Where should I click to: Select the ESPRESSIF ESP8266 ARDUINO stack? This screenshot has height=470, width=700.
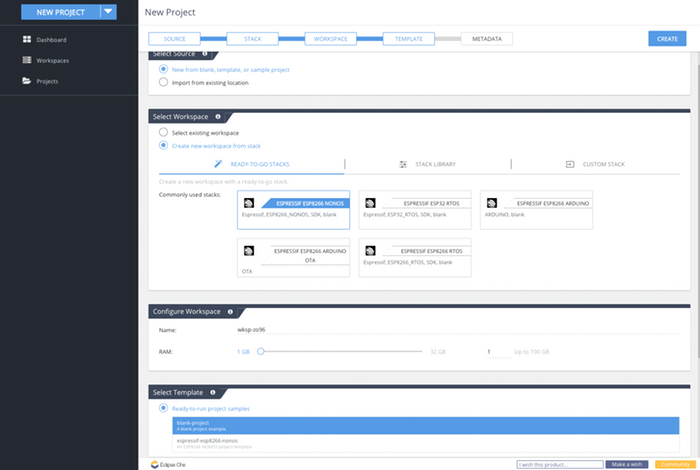pyautogui.click(x=536, y=210)
